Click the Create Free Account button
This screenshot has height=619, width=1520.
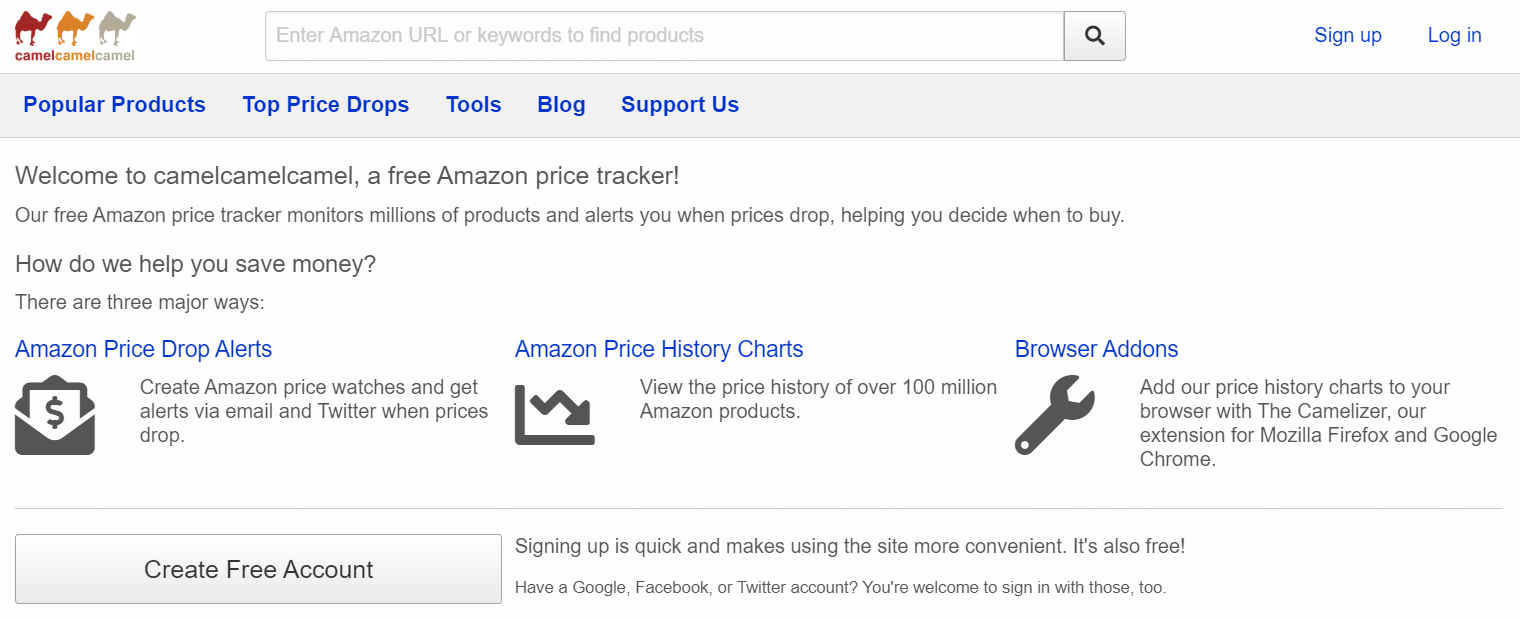(x=258, y=568)
